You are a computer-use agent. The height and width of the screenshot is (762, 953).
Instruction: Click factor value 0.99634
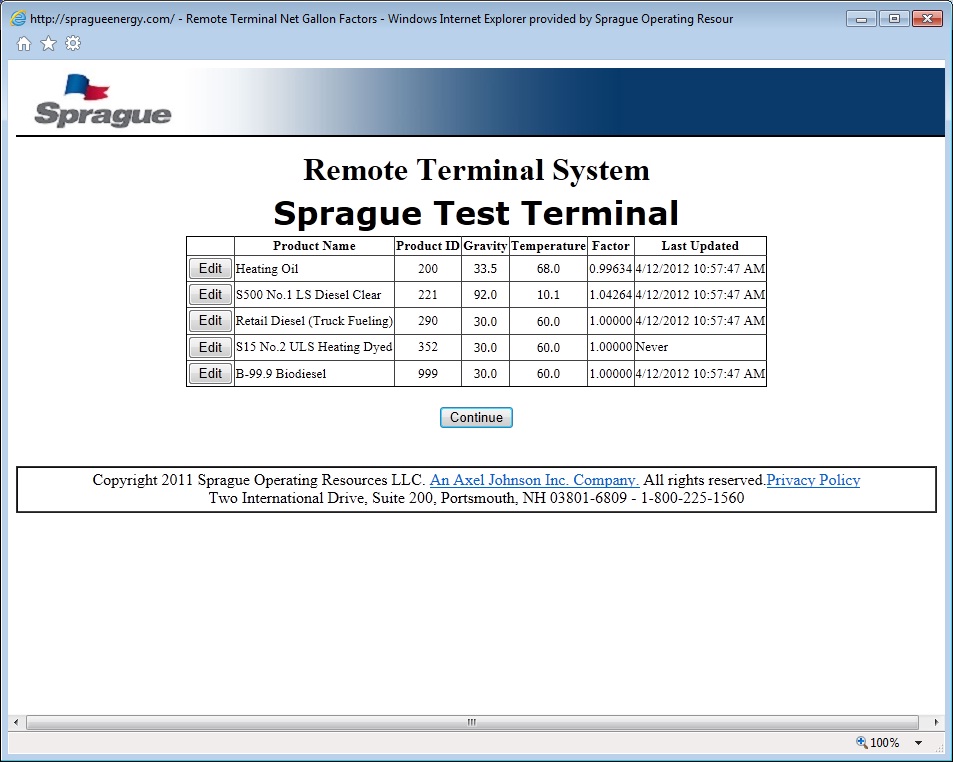(x=611, y=269)
